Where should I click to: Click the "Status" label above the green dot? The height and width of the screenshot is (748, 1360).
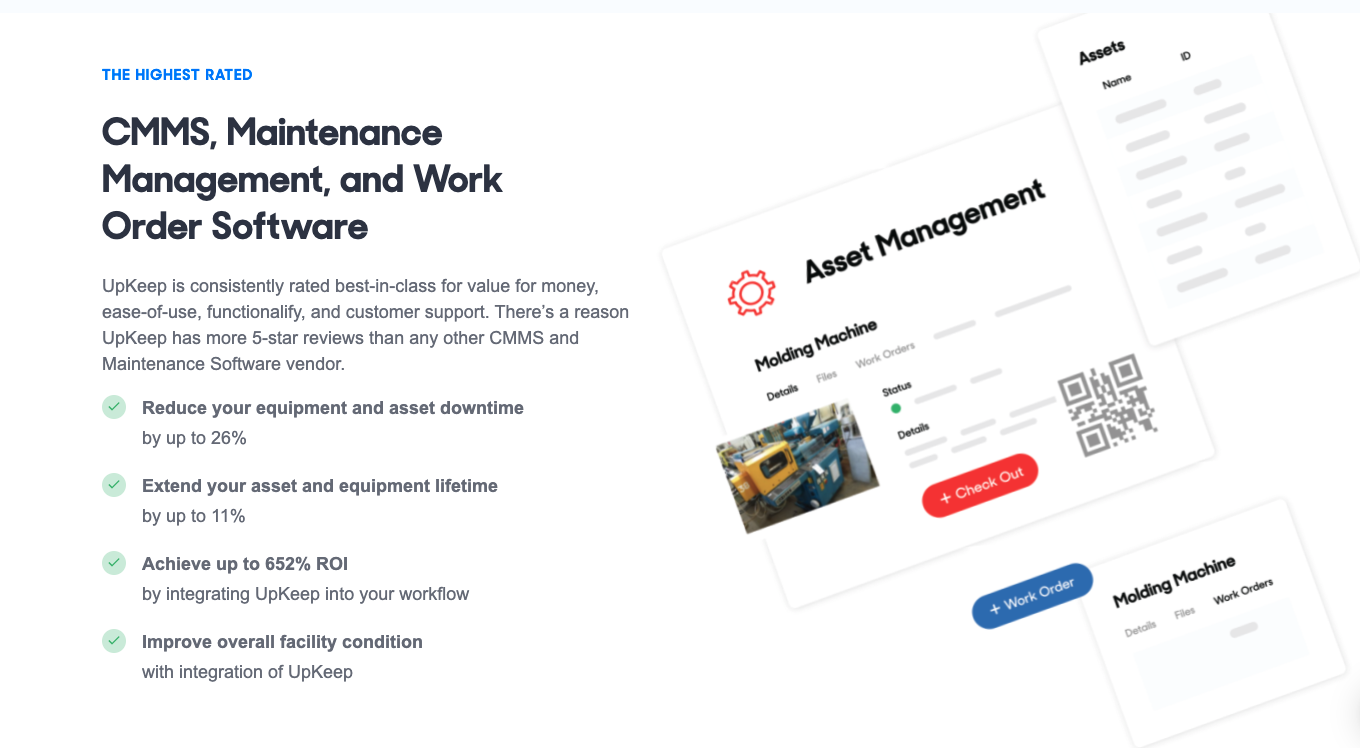(x=897, y=388)
